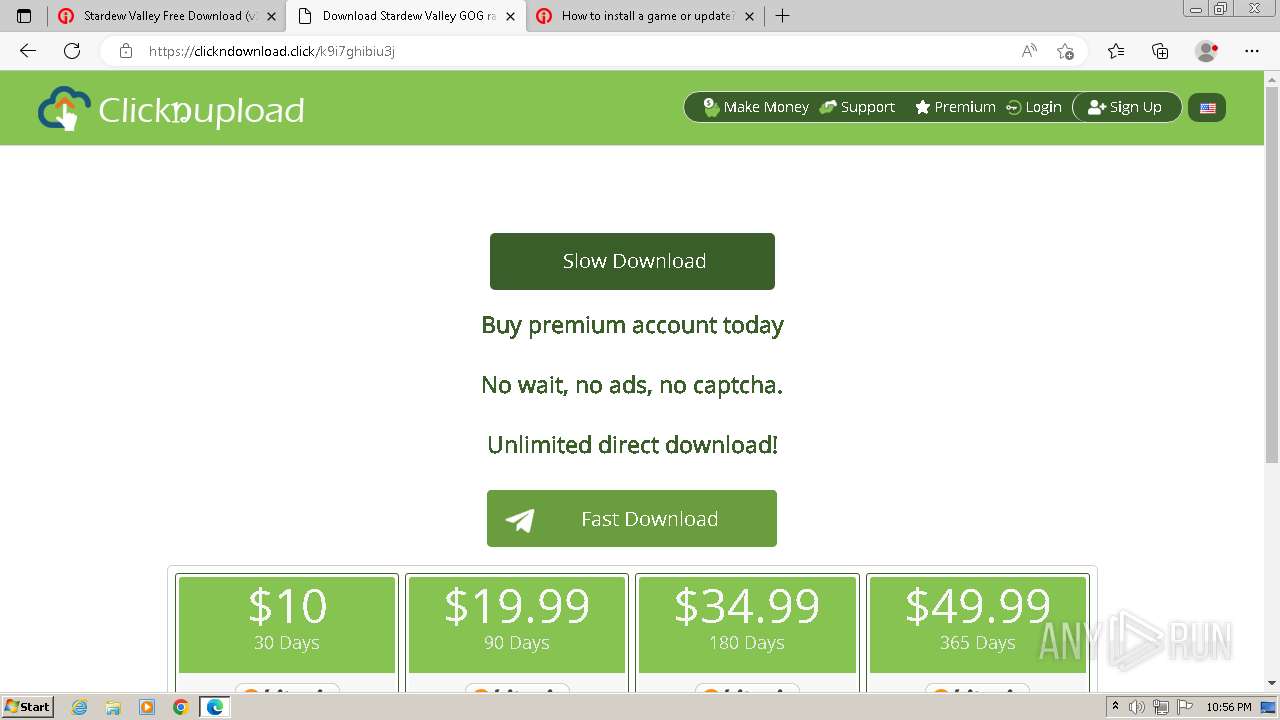1280x720 pixels.
Task: Select the $19.99 90 Days plan
Action: point(517,624)
